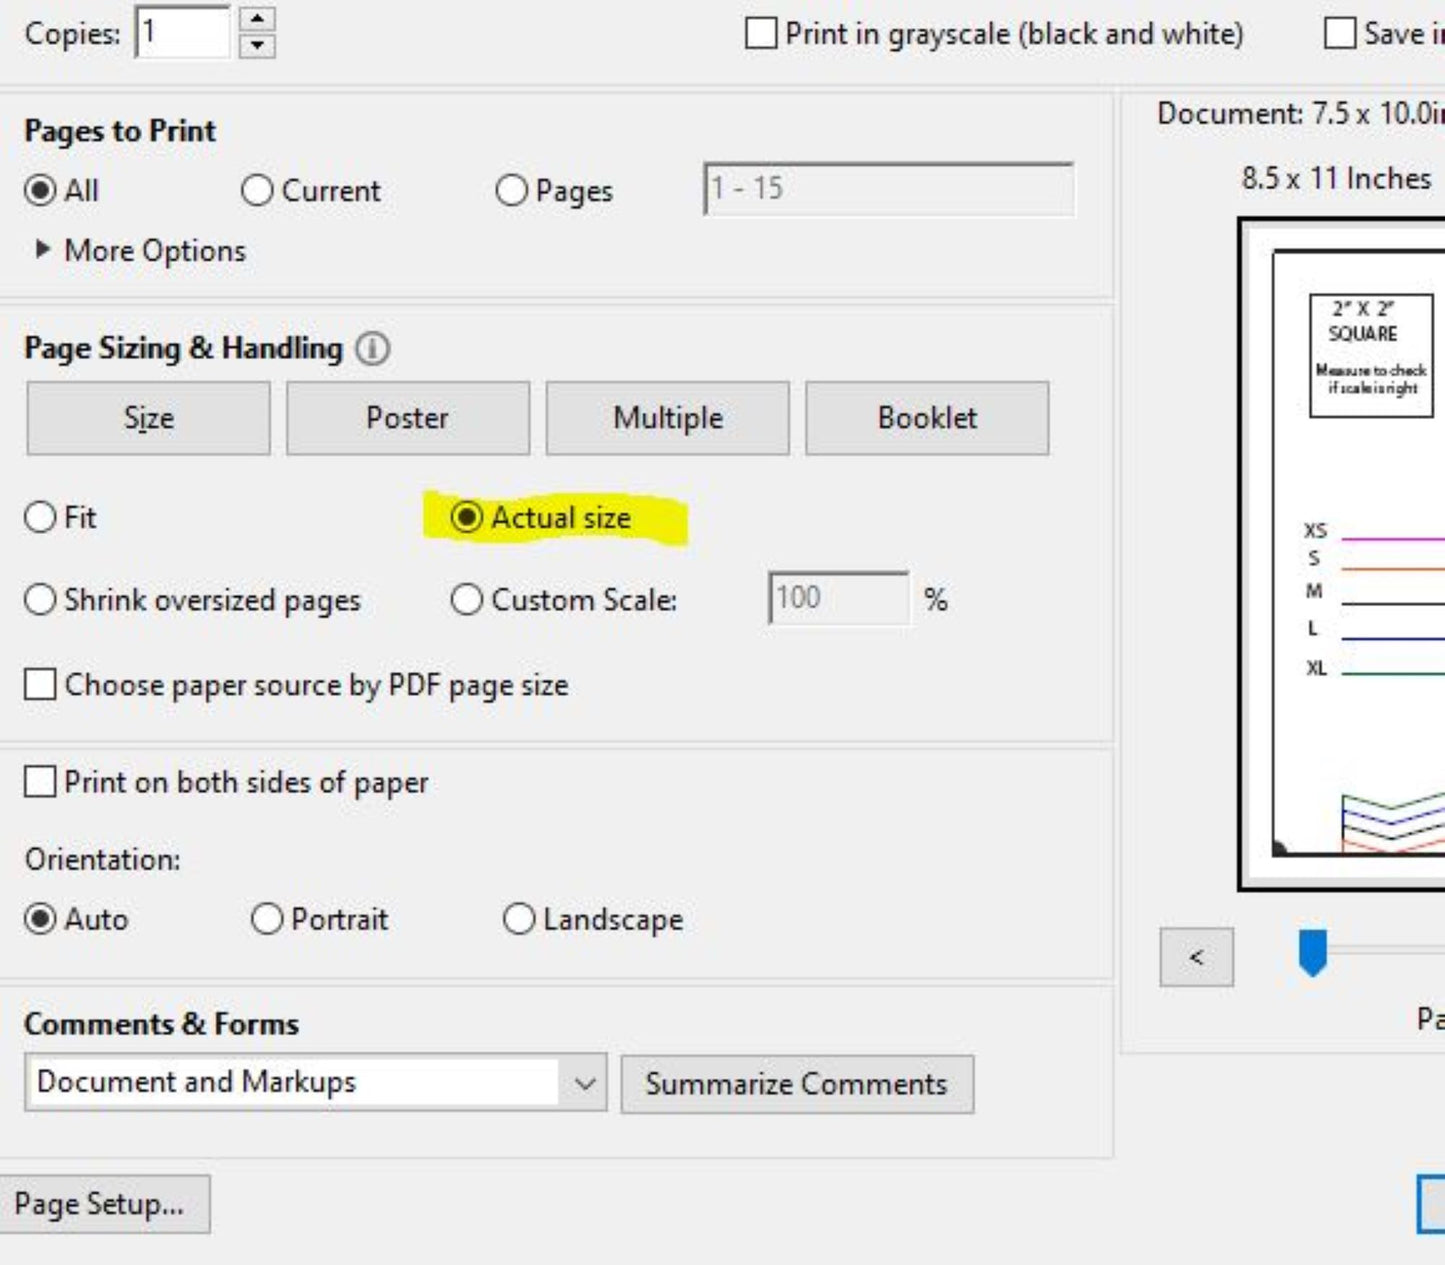The width and height of the screenshot is (1445, 1265).
Task: Select the Fit radio button
Action: click(x=40, y=517)
